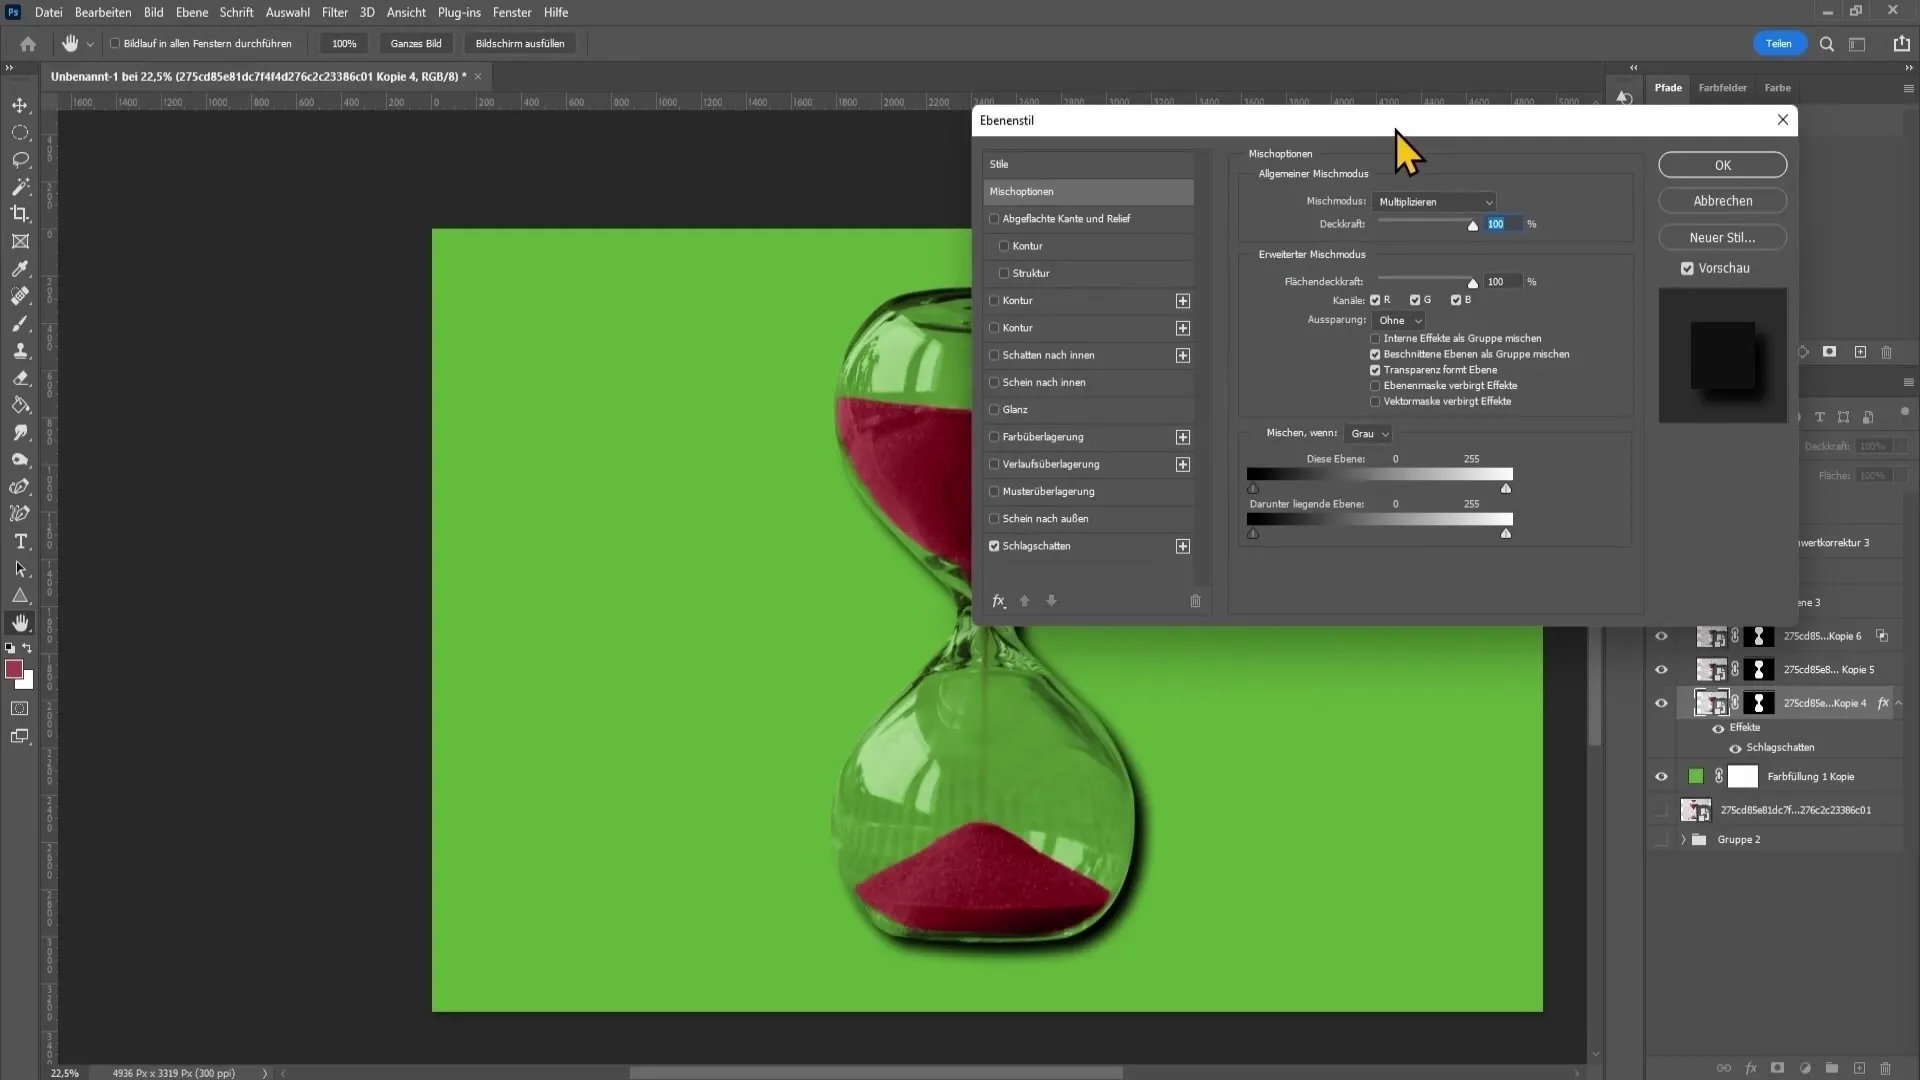This screenshot has width=1920, height=1080.
Task: Select the Type tool
Action: [20, 541]
